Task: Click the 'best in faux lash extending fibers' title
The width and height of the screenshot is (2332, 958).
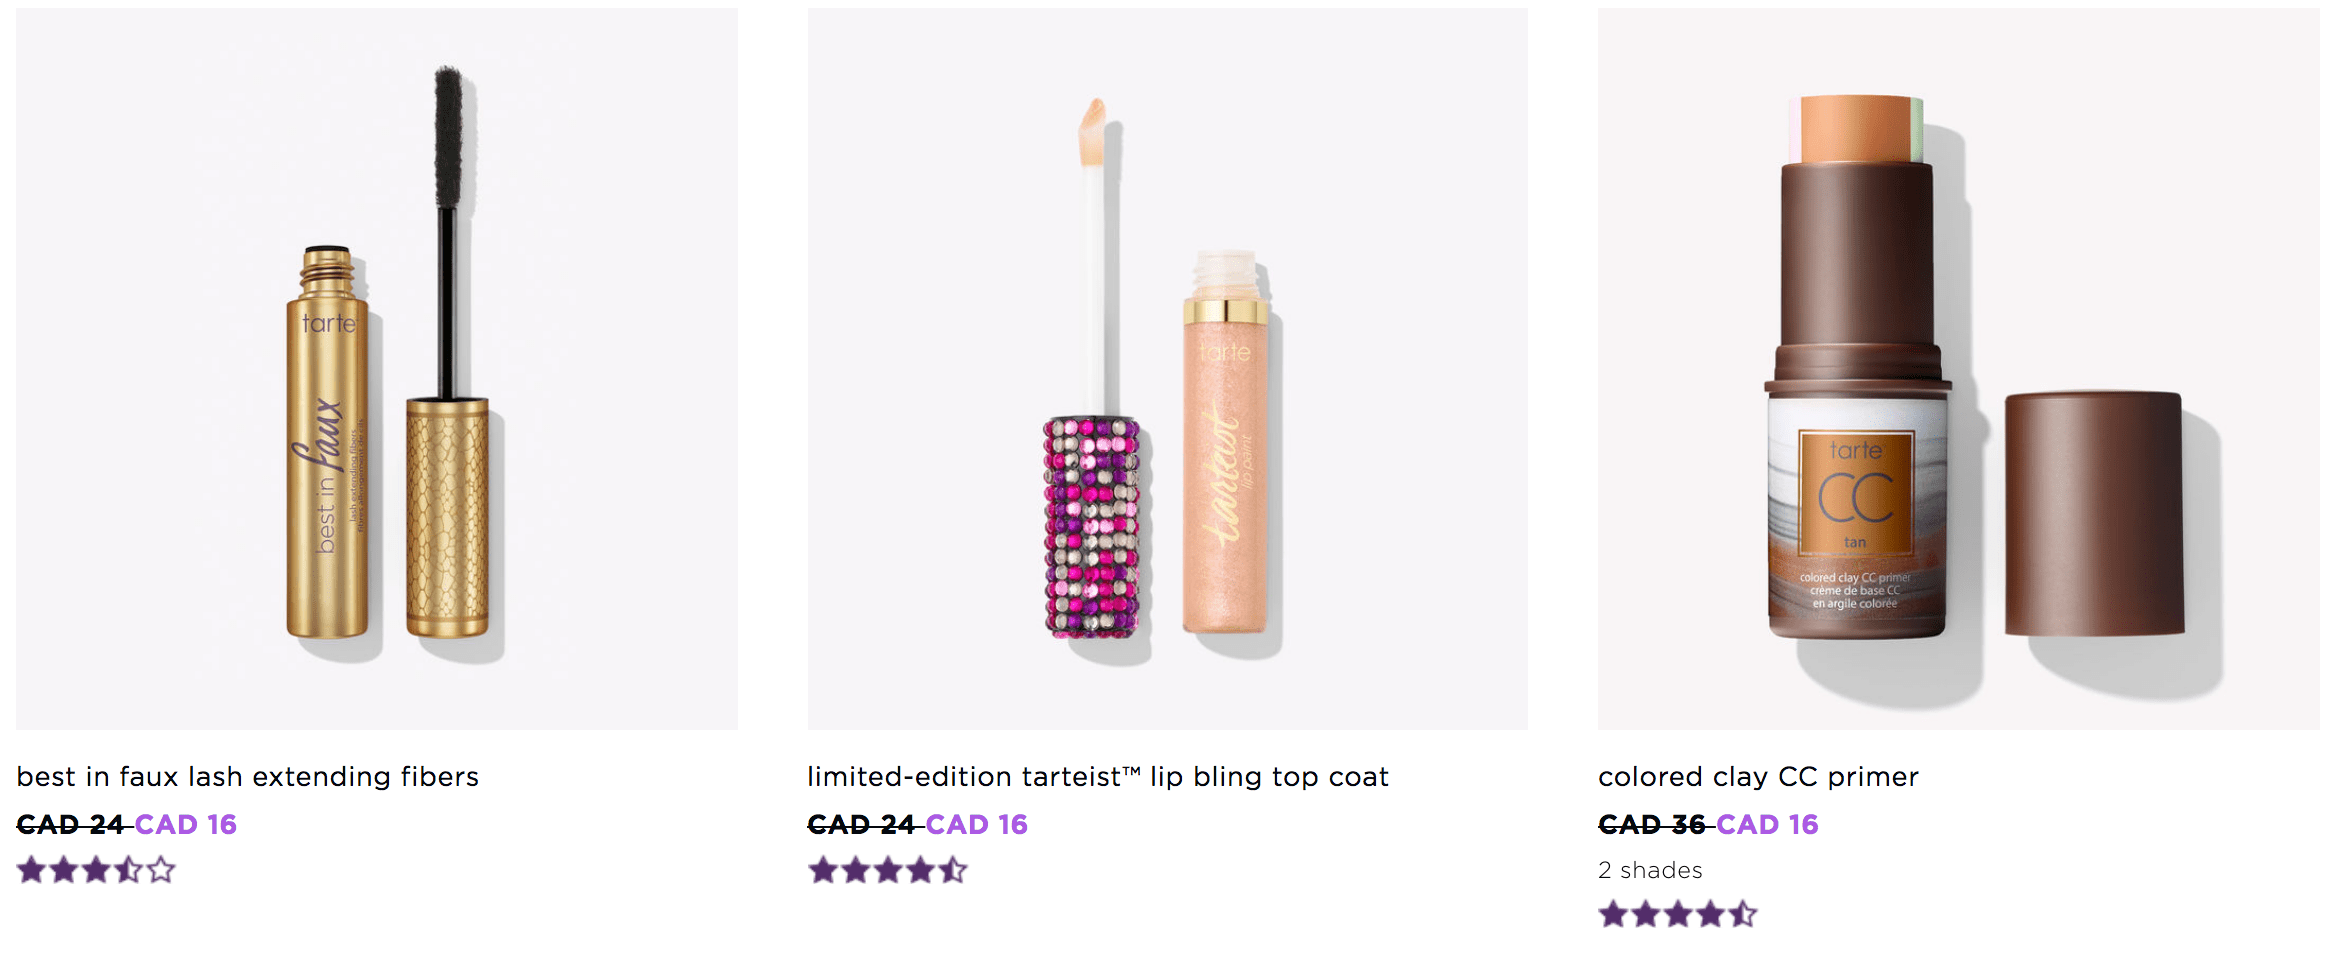Action: pos(247,777)
